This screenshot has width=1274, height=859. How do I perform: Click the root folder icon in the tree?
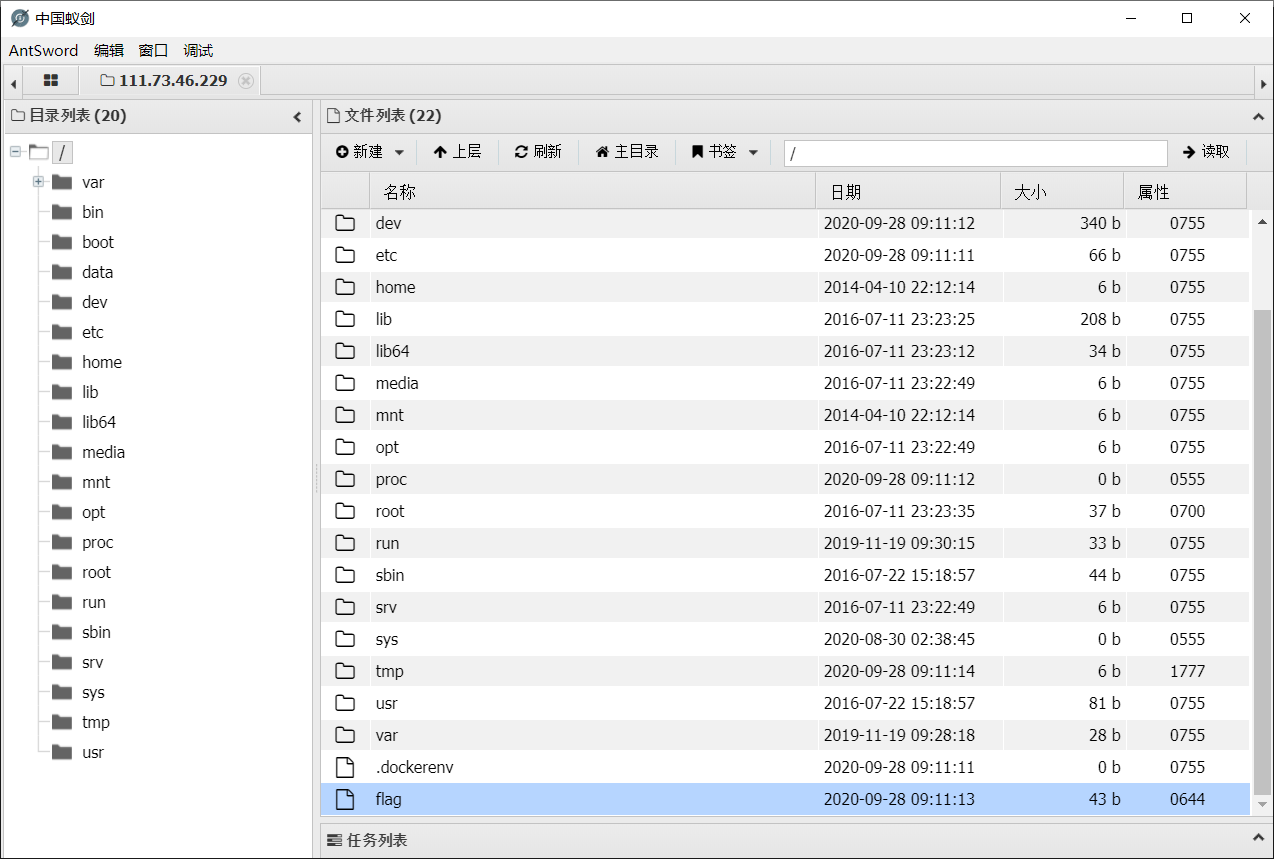[x=62, y=572]
